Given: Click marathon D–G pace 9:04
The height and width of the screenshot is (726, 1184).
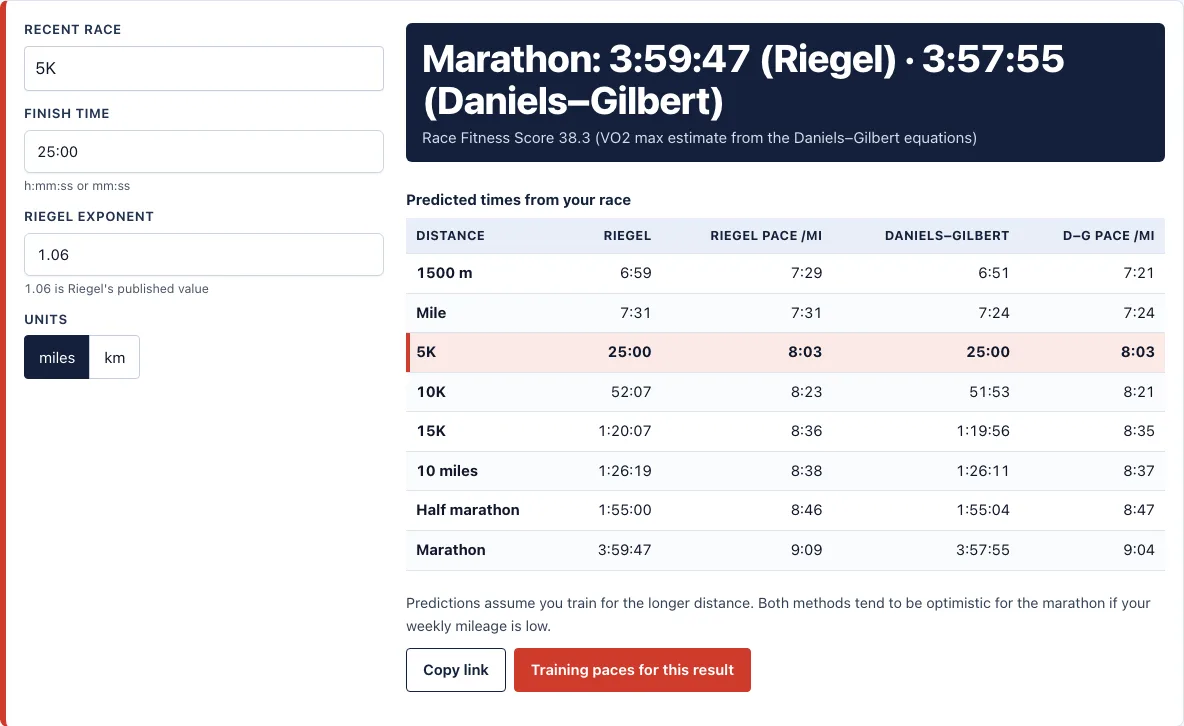Looking at the screenshot, I should coord(1139,550).
